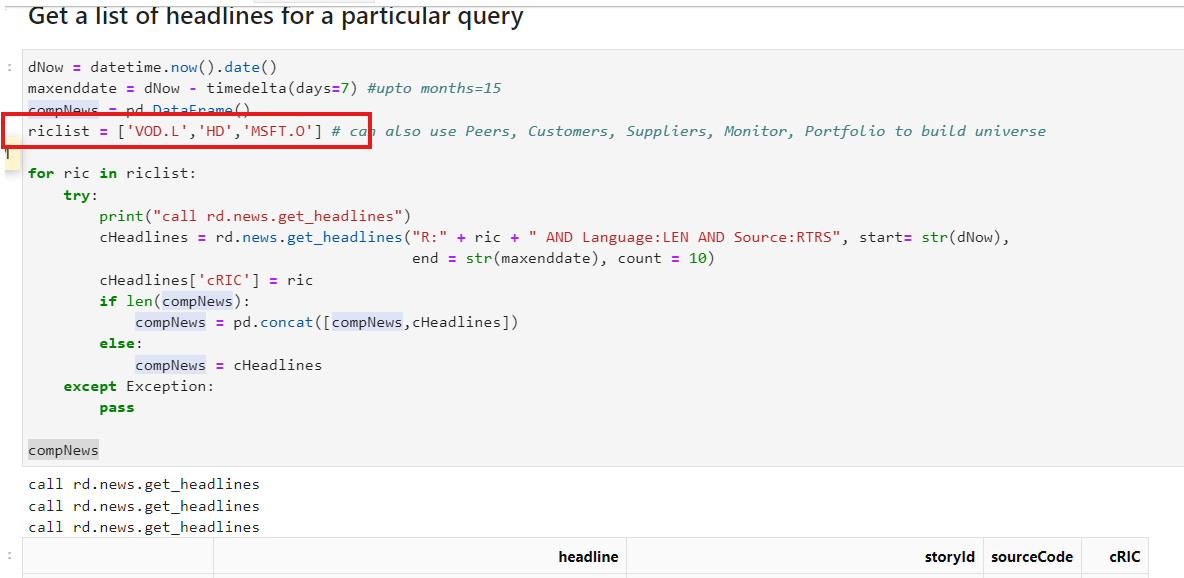
Task: Click the 'compNews = pd.concat(' line
Action: (x=327, y=323)
